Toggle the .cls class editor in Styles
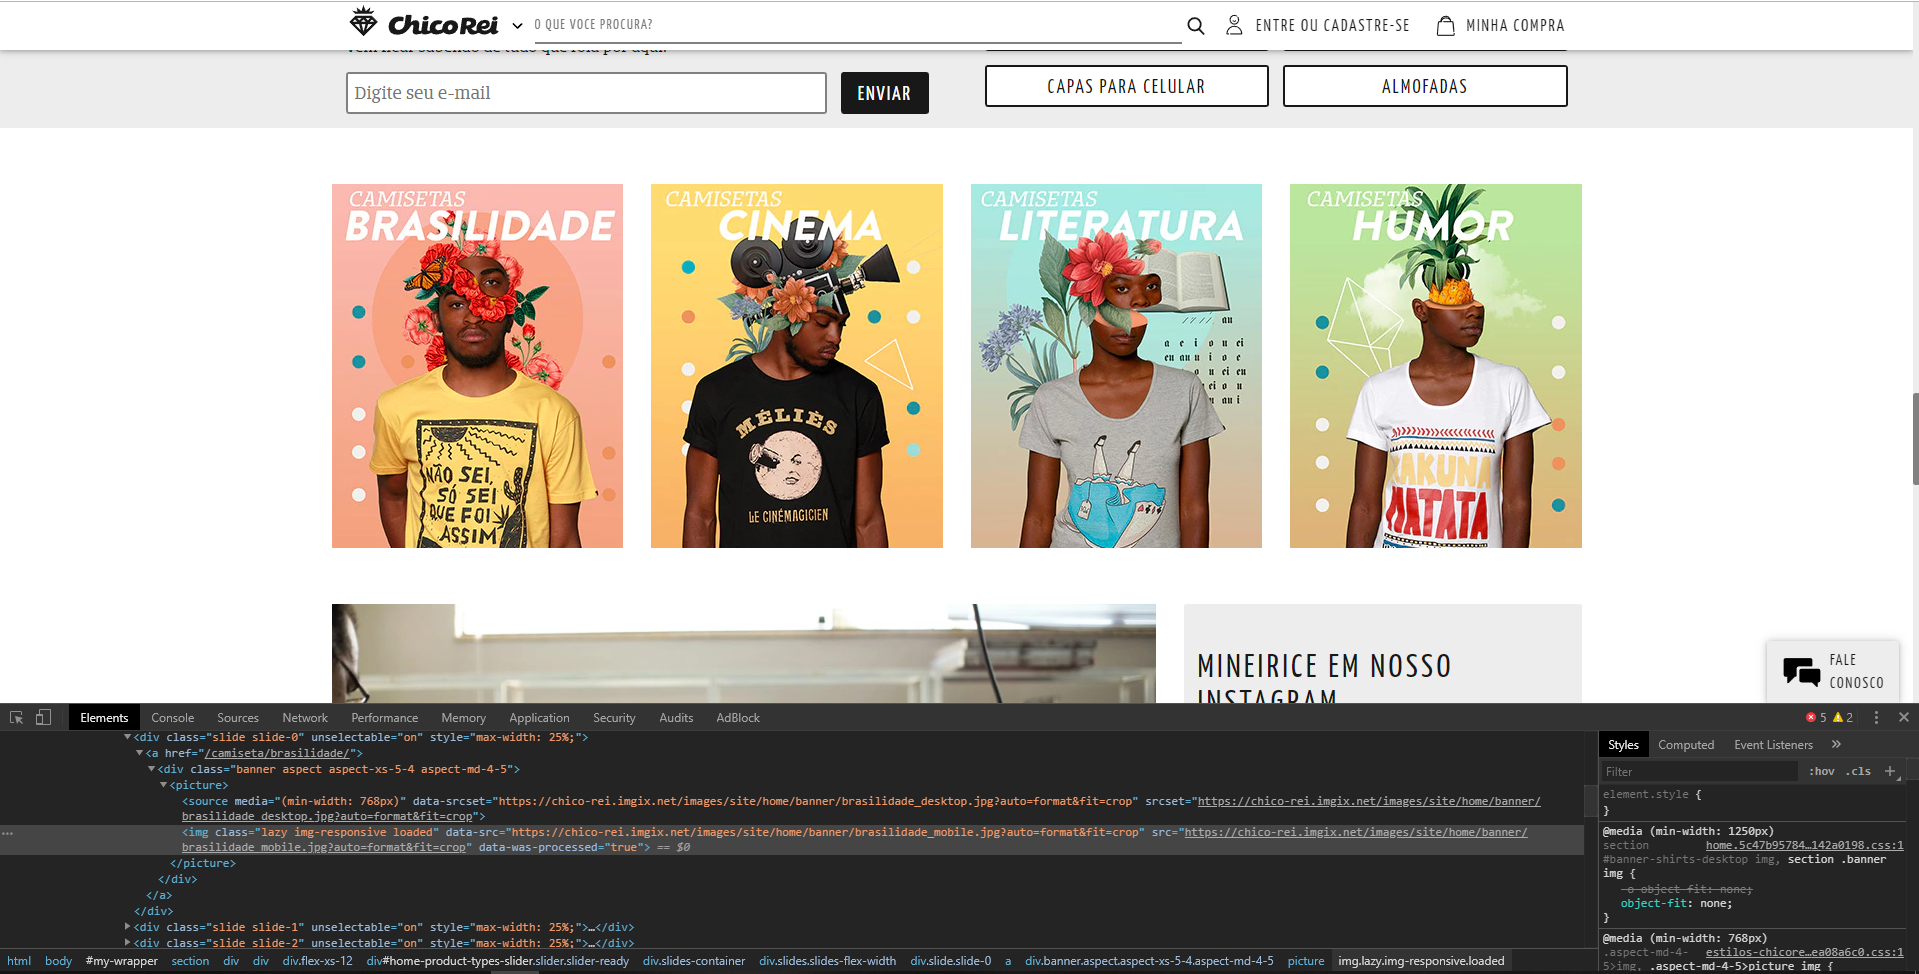1919x974 pixels. click(x=1858, y=771)
